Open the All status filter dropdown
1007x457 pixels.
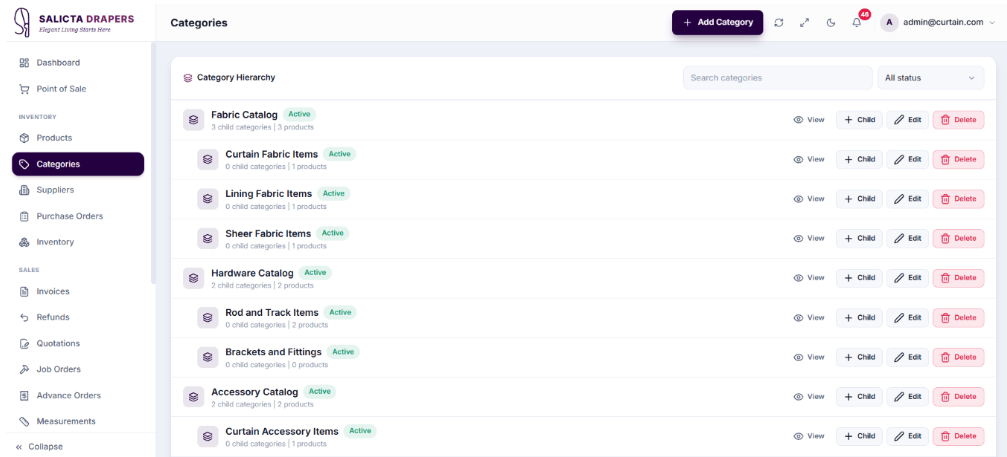[x=931, y=78]
